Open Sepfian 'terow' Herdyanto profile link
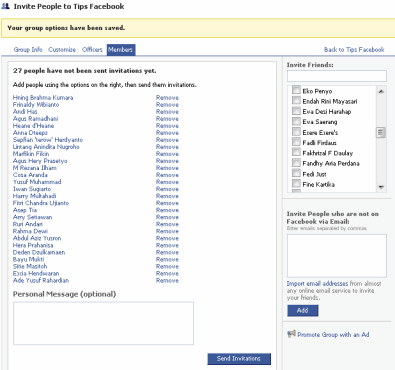This screenshot has width=395, height=370. coord(48,140)
